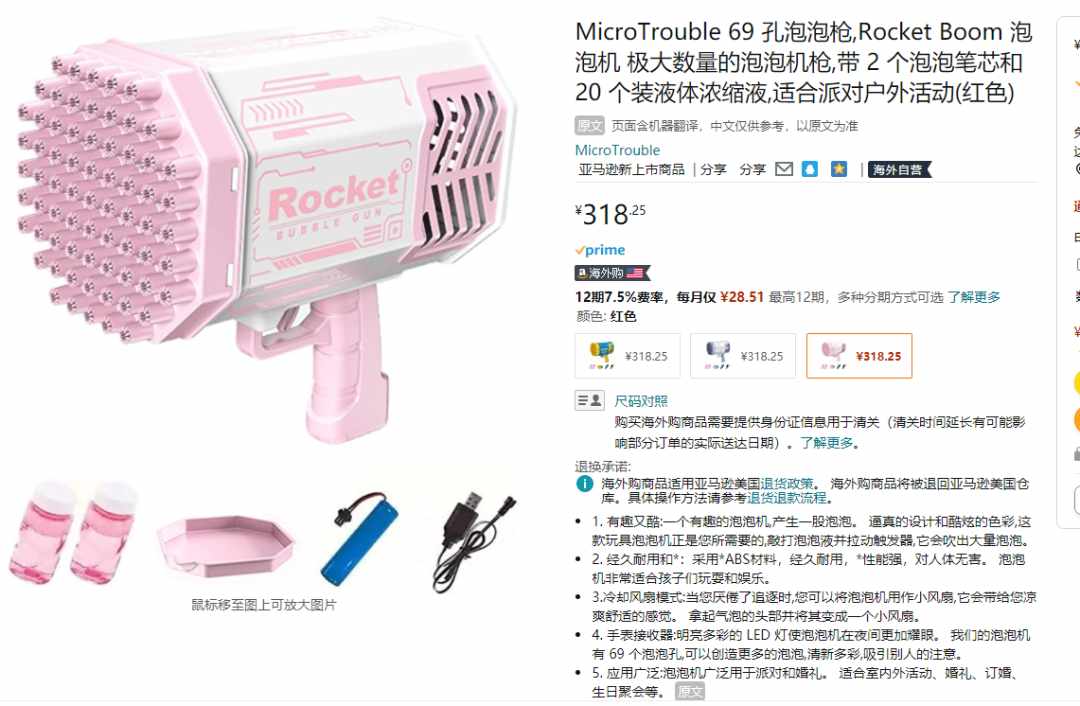This screenshot has height=706, width=1080.
Task: Open the 退货政策 return policy link
Action: click(x=787, y=484)
